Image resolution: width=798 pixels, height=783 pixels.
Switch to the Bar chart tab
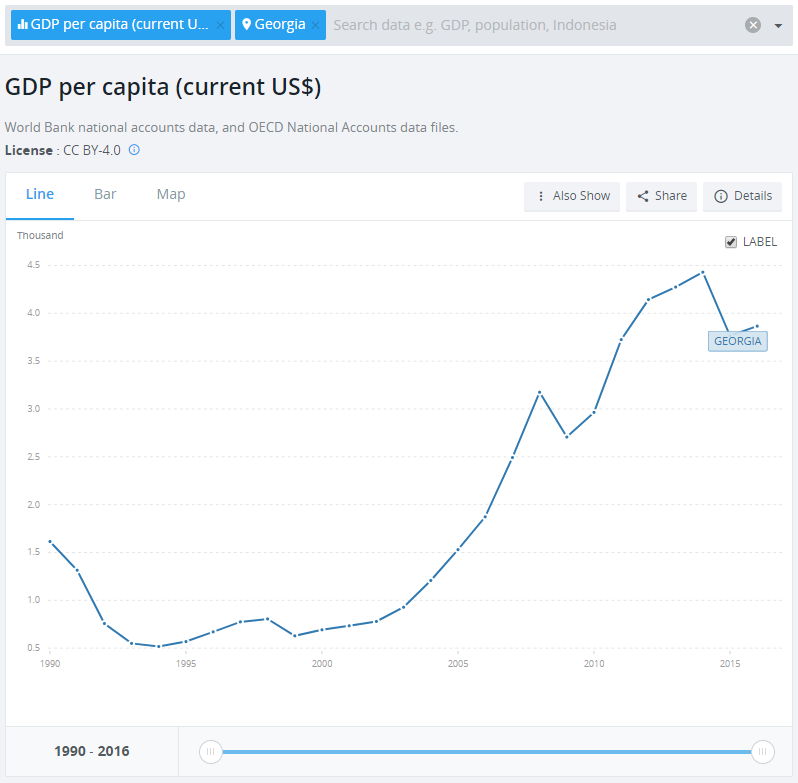click(105, 194)
